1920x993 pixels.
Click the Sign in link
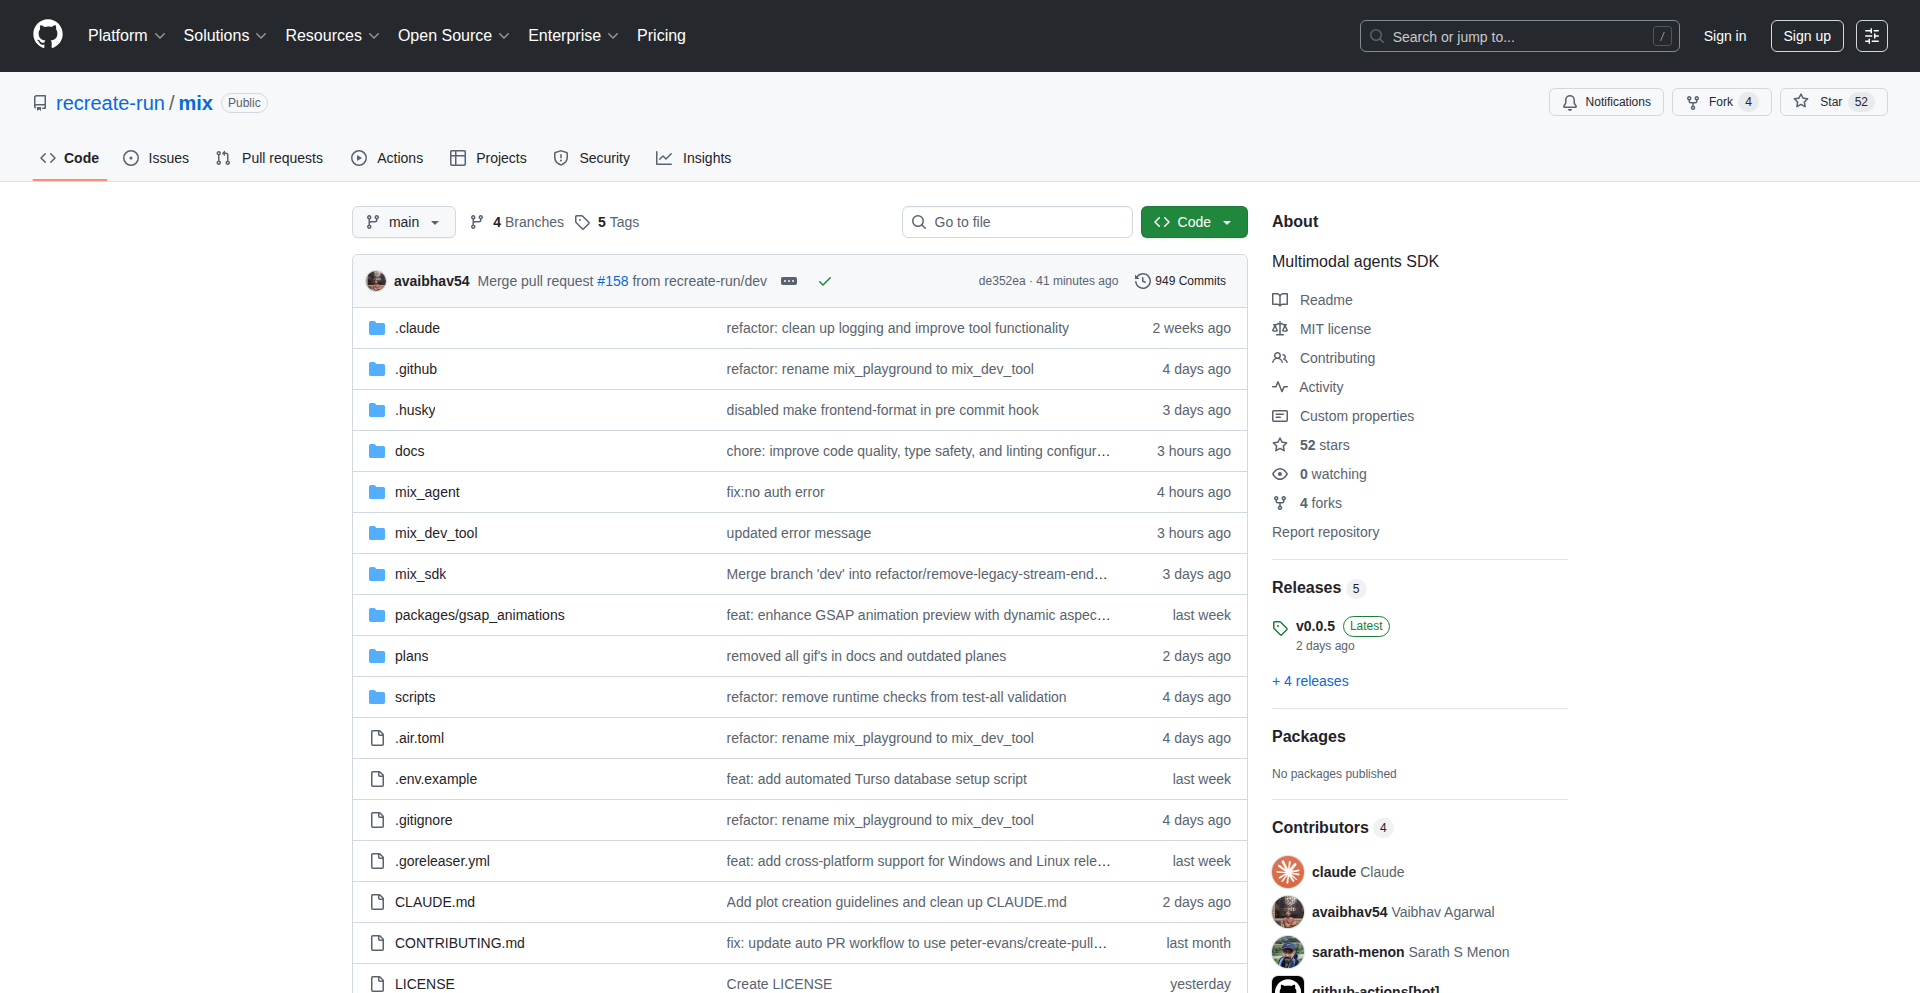tap(1725, 36)
